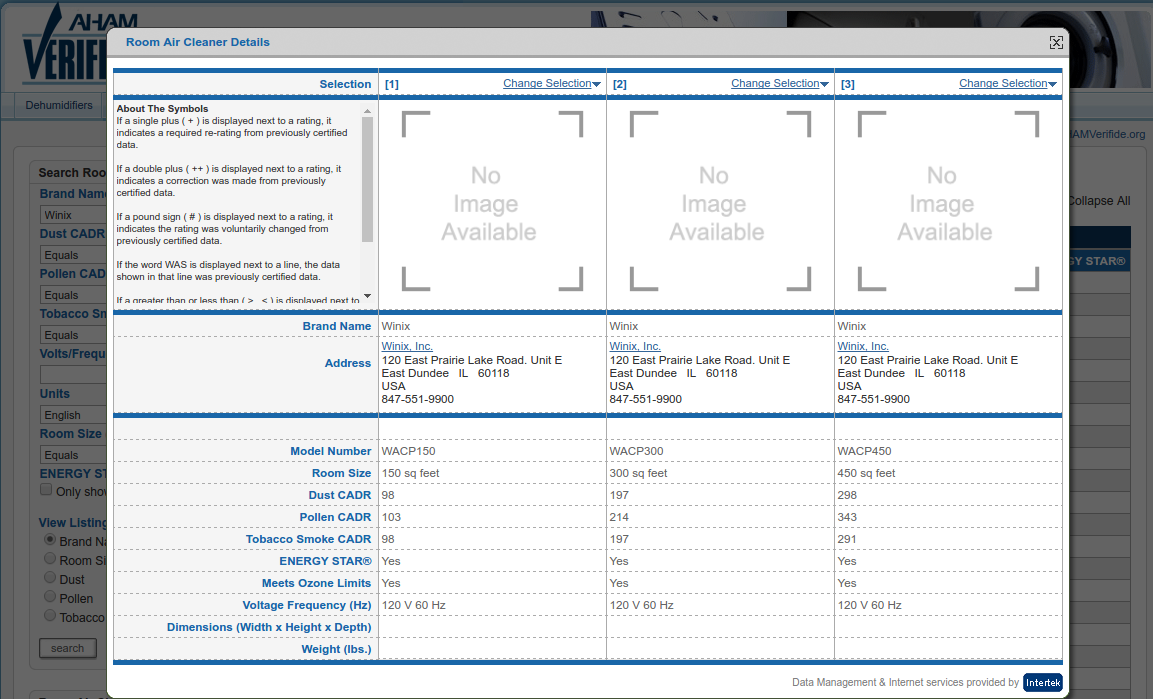Viewport: 1153px width, 699px height.
Task: Open the Pollen CADR Equals dropdown in search panel
Action: [74, 295]
